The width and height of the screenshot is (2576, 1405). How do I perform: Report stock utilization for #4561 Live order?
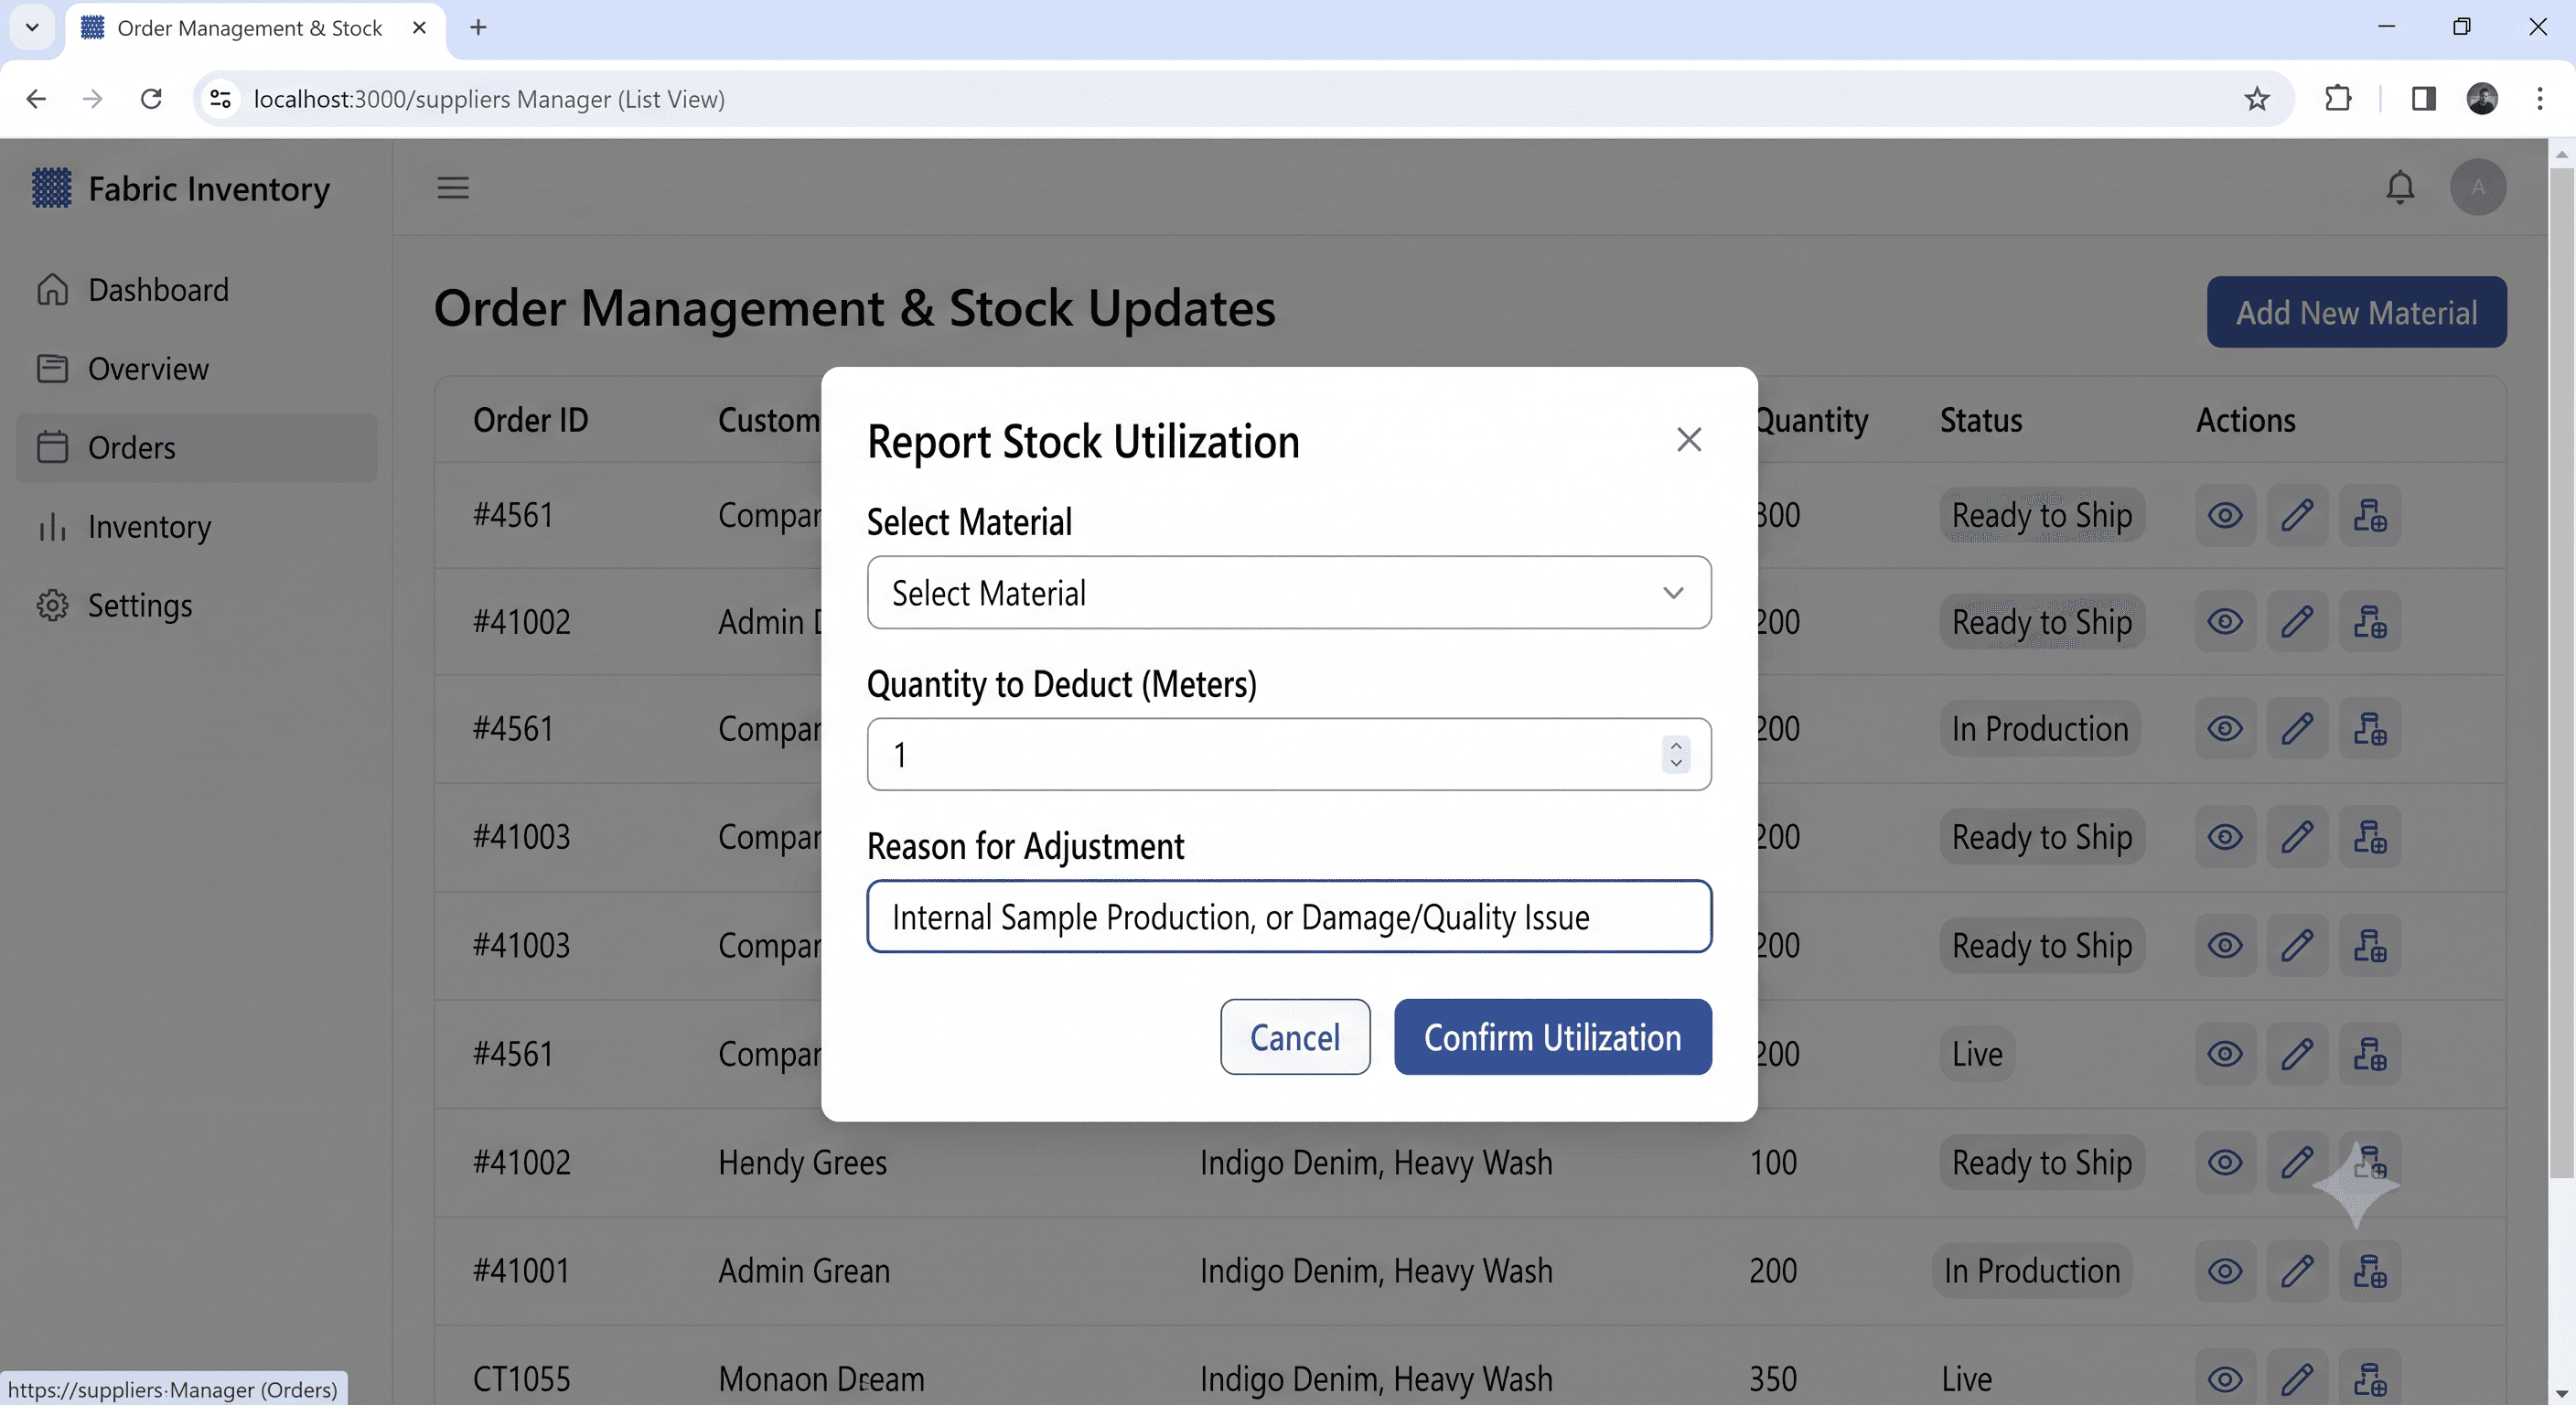tap(2369, 1054)
